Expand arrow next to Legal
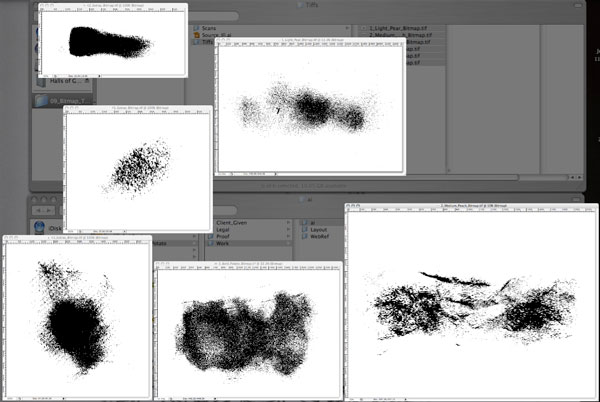Viewport: 600px width, 402px height. tap(288, 229)
